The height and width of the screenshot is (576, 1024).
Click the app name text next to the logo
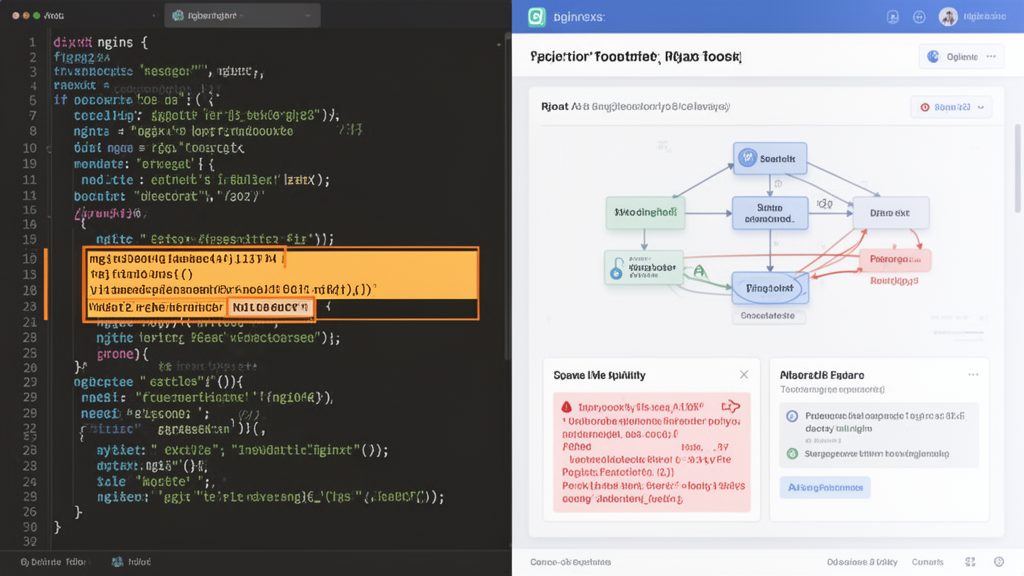(579, 17)
